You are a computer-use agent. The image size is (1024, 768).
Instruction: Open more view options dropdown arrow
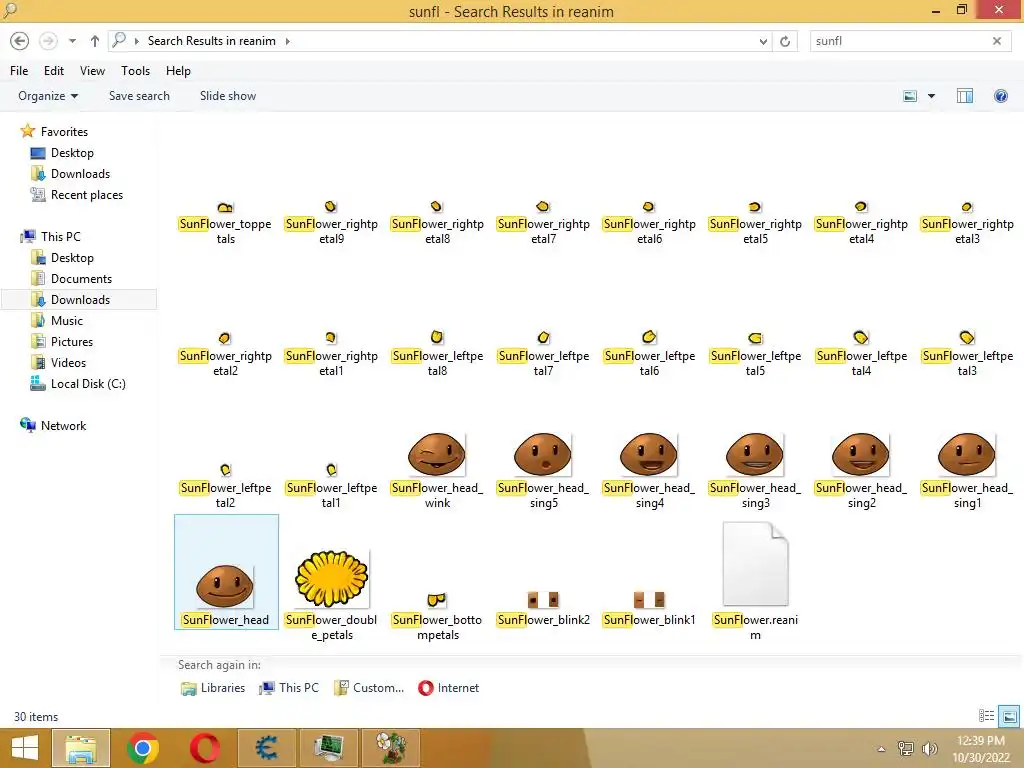[931, 96]
